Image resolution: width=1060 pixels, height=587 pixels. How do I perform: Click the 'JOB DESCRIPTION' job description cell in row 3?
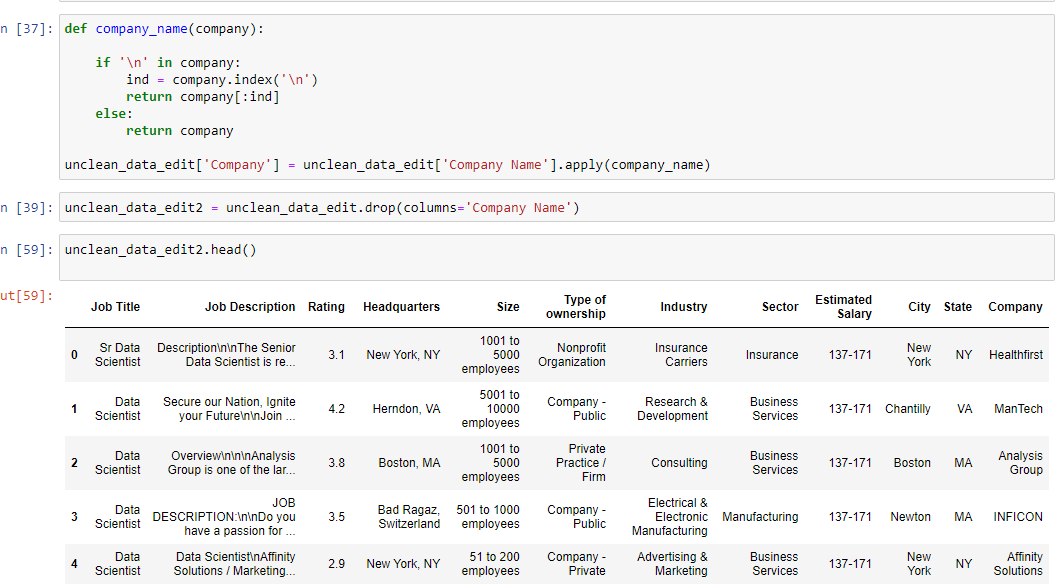click(224, 517)
